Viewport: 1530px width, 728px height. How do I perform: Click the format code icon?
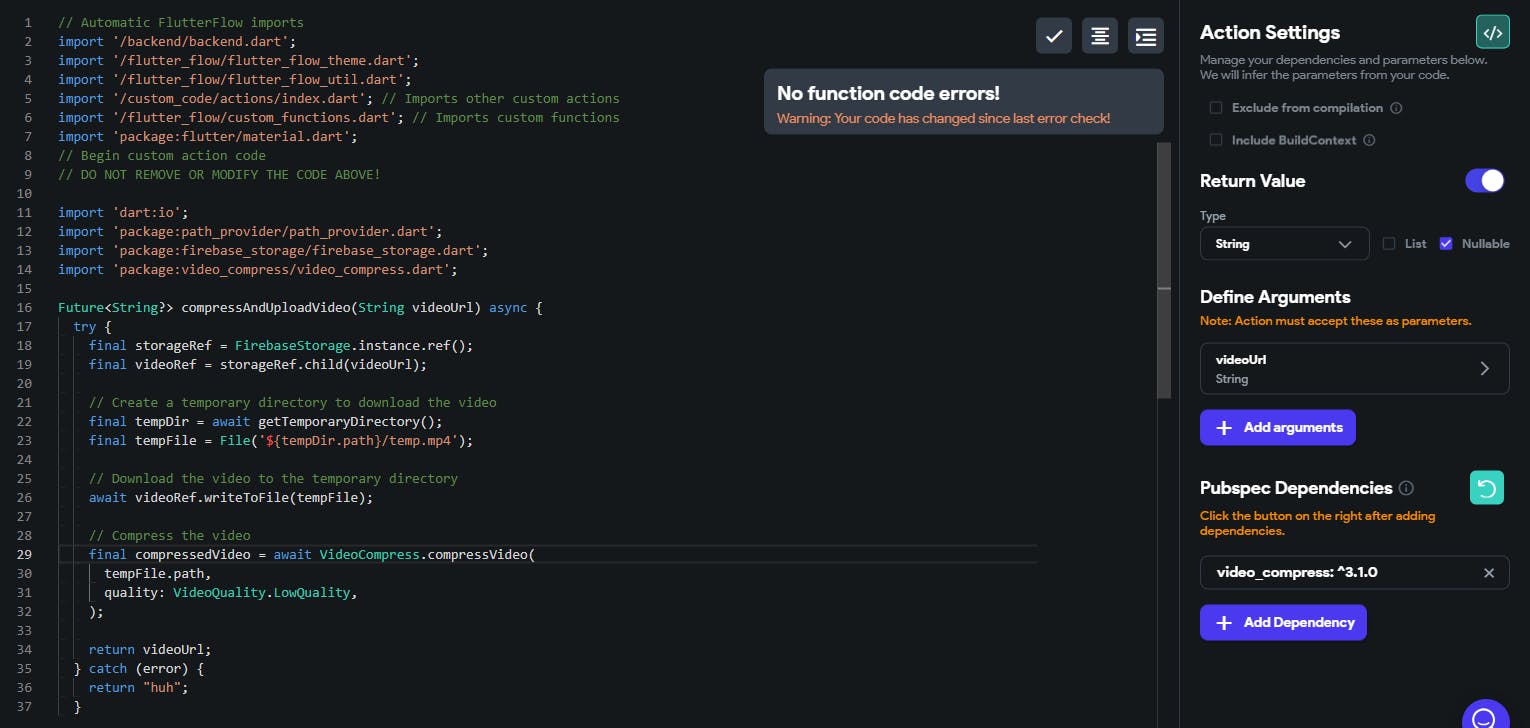tap(1100, 36)
